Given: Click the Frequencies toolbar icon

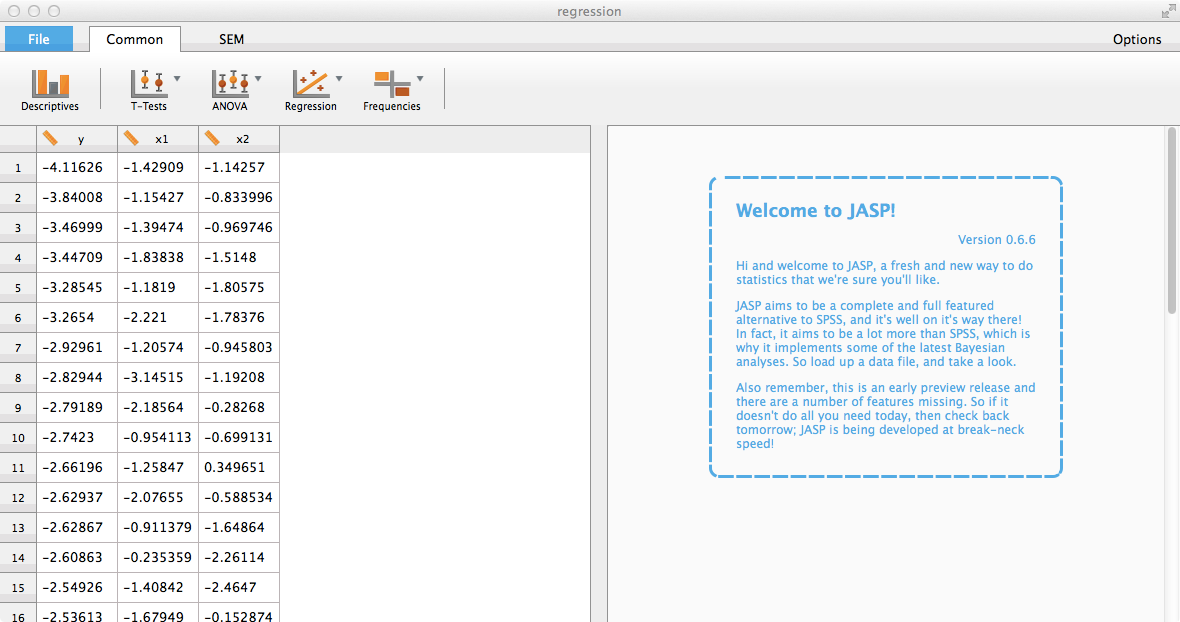Looking at the screenshot, I should (x=392, y=83).
